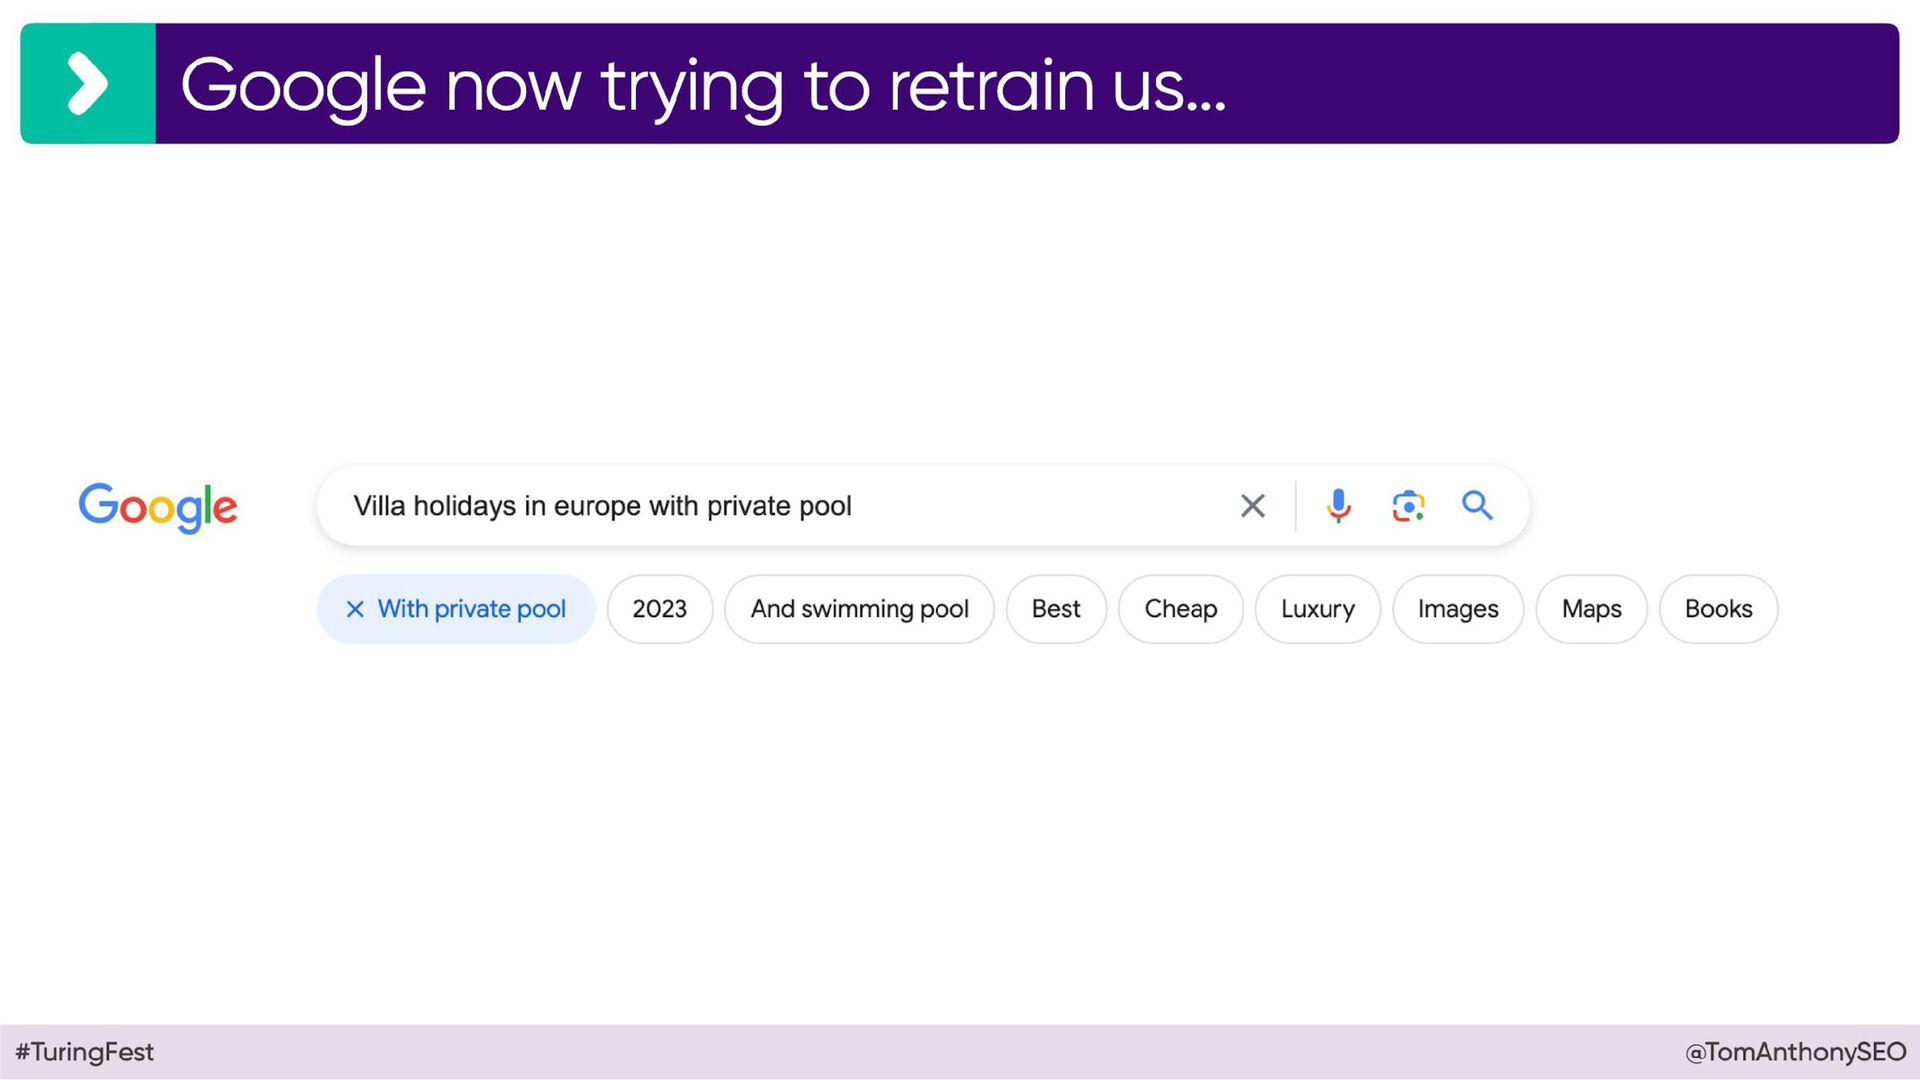Image resolution: width=1920 pixels, height=1080 pixels.
Task: Start voice search with microphone icon
Action: 1338,506
